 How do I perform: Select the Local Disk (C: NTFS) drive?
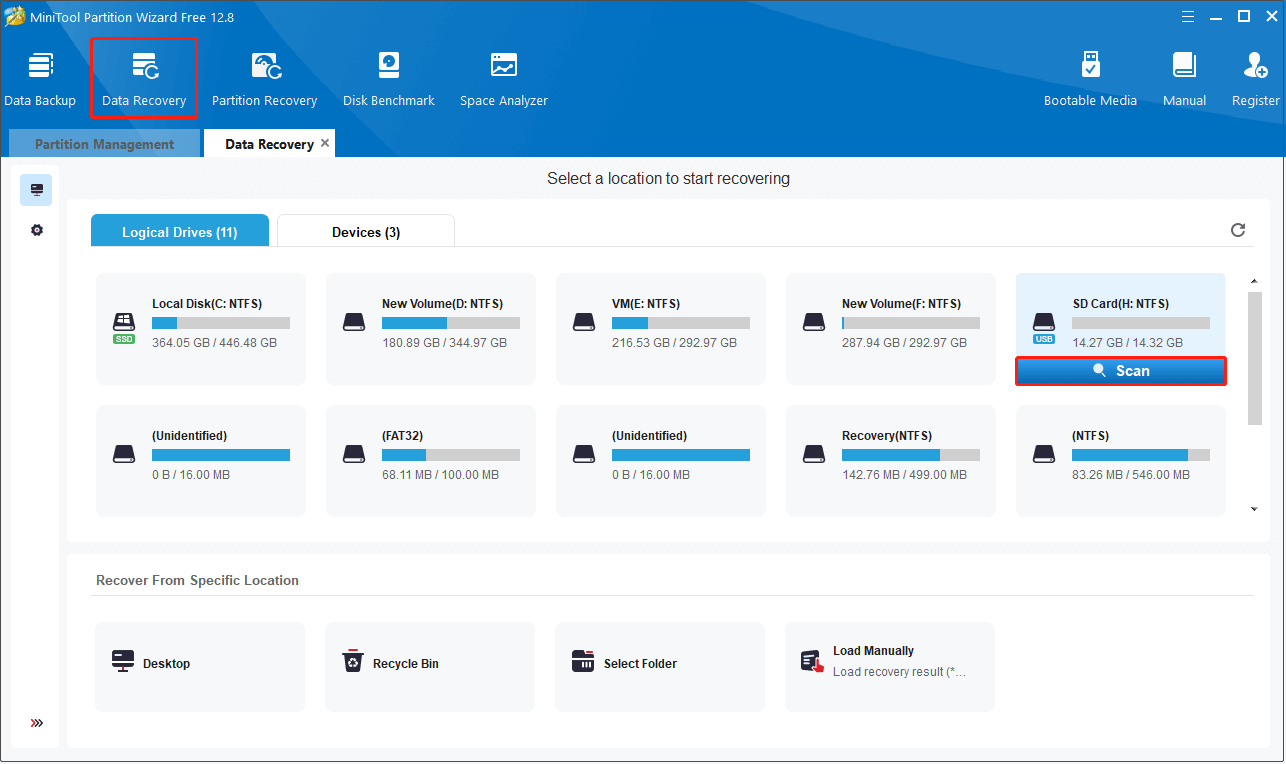click(201, 329)
